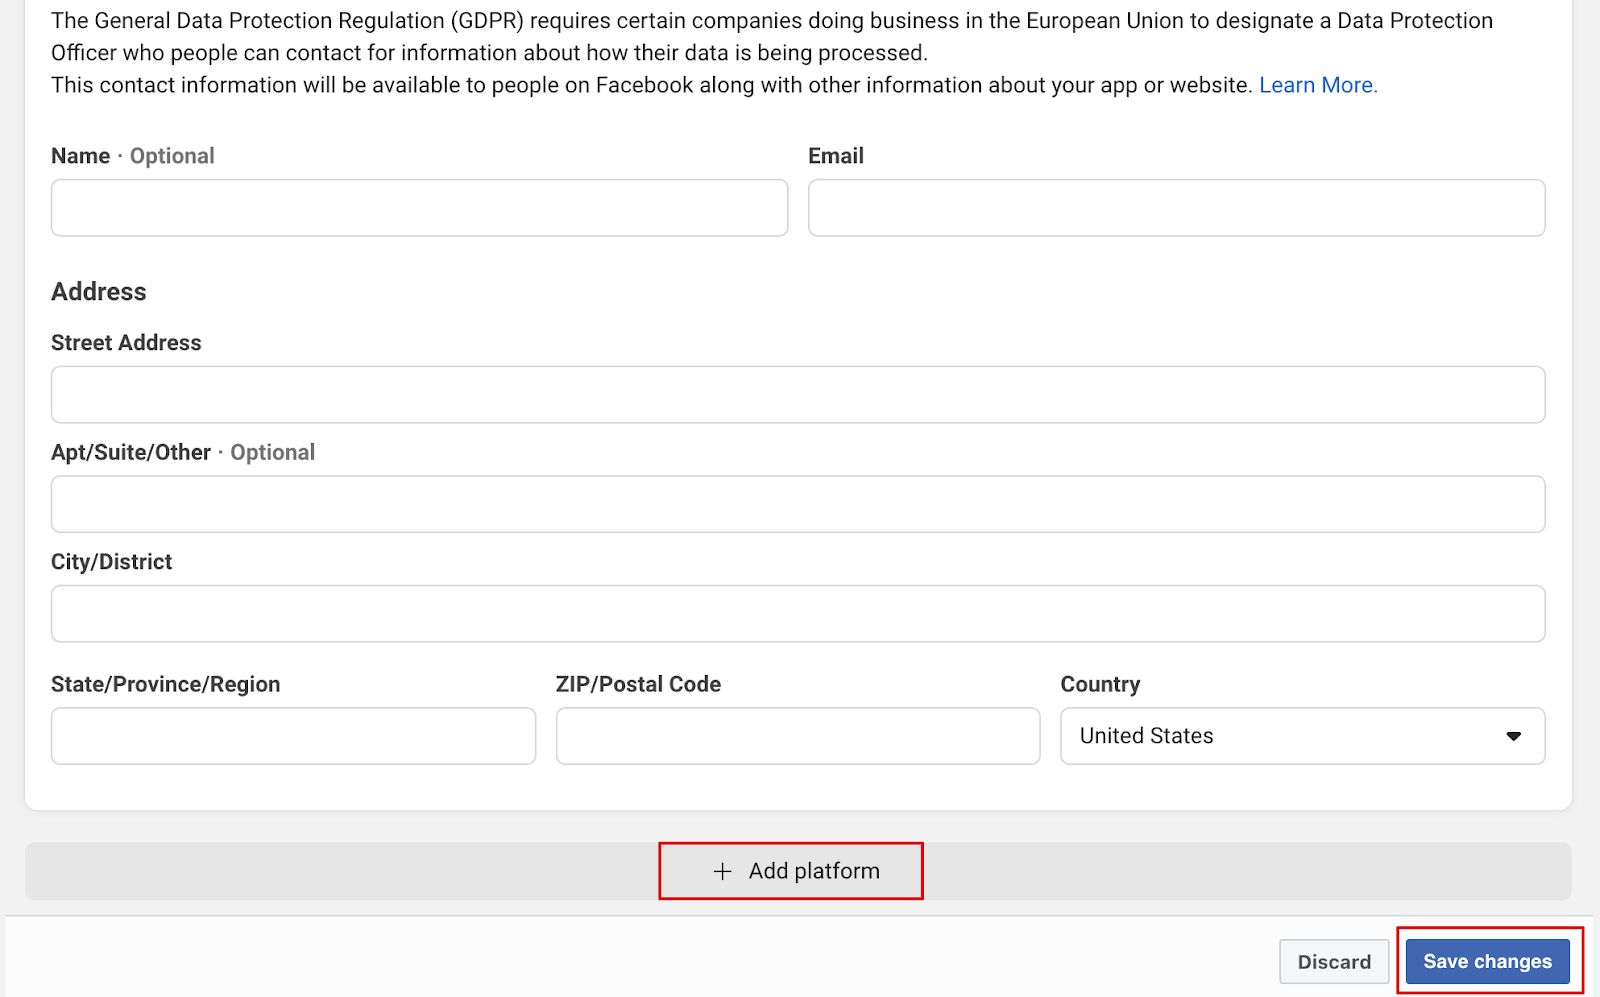Click the Name field label
This screenshot has width=1600, height=997.
pyautogui.click(x=81, y=156)
